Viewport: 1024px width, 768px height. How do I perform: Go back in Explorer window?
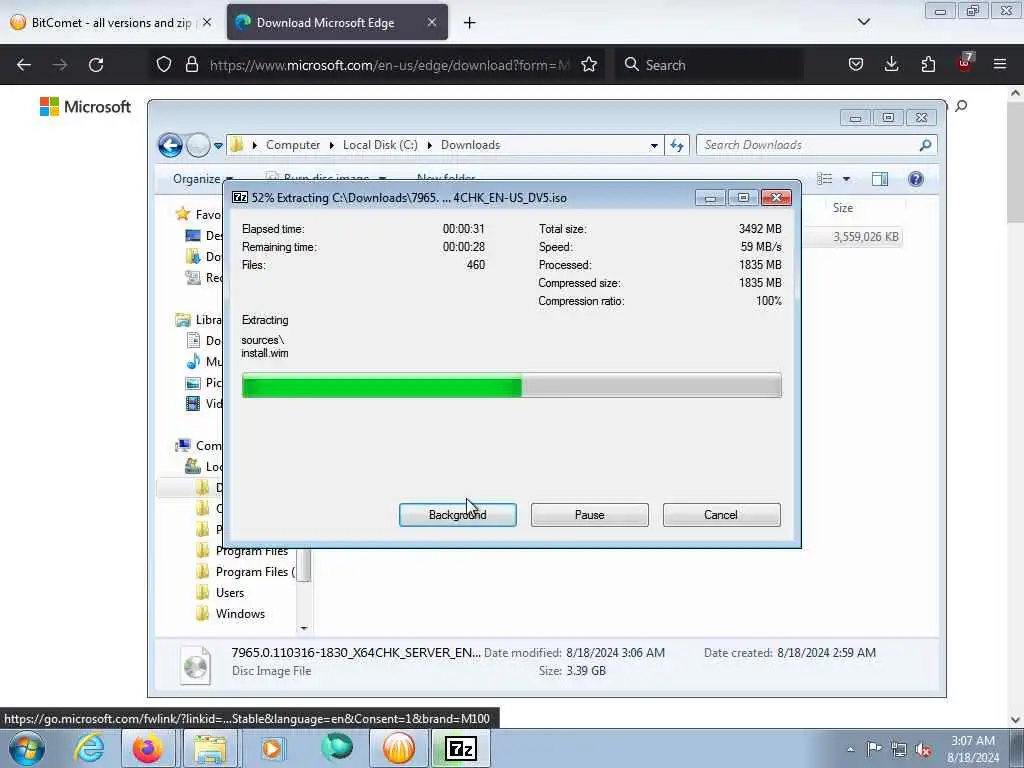170,145
